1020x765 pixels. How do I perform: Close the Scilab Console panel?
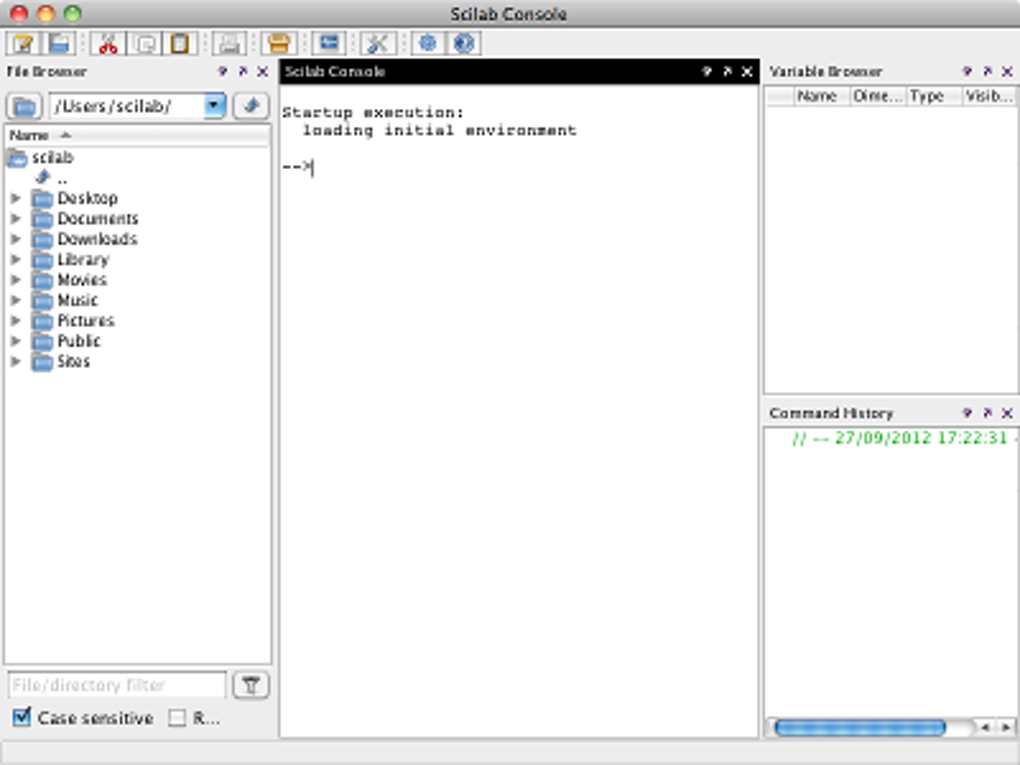[x=747, y=72]
